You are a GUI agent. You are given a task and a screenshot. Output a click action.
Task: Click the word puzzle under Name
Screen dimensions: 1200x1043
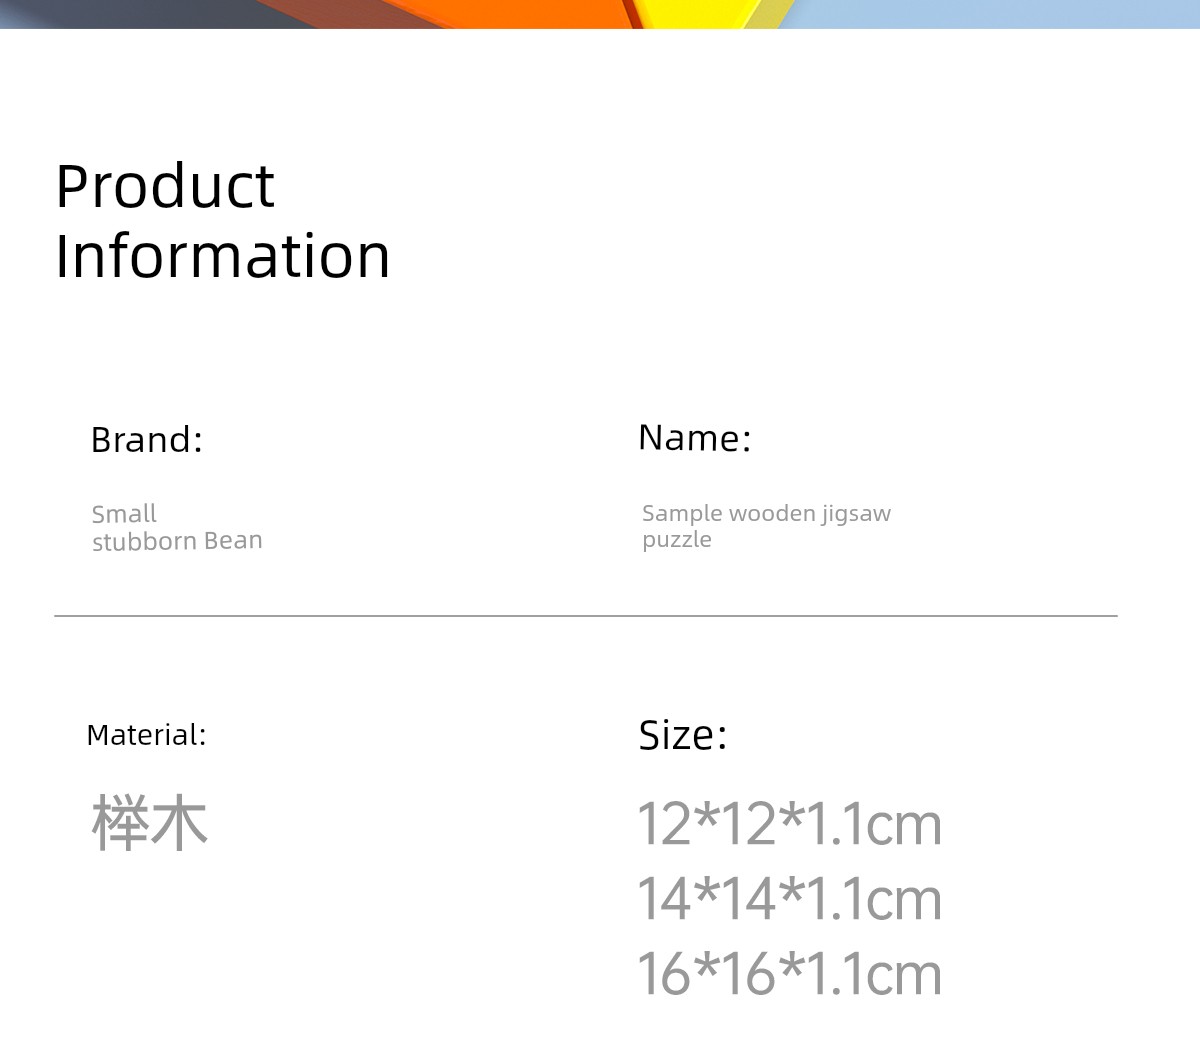pyautogui.click(x=677, y=540)
